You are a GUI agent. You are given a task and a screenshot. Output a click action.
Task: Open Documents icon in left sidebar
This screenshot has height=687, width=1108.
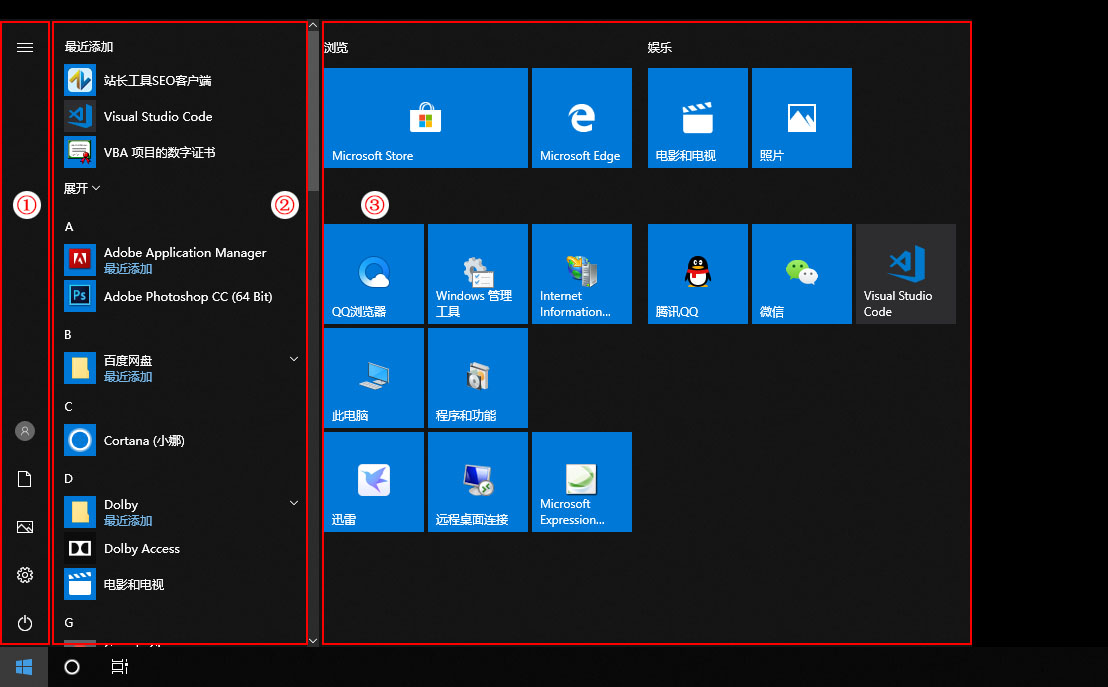click(25, 479)
